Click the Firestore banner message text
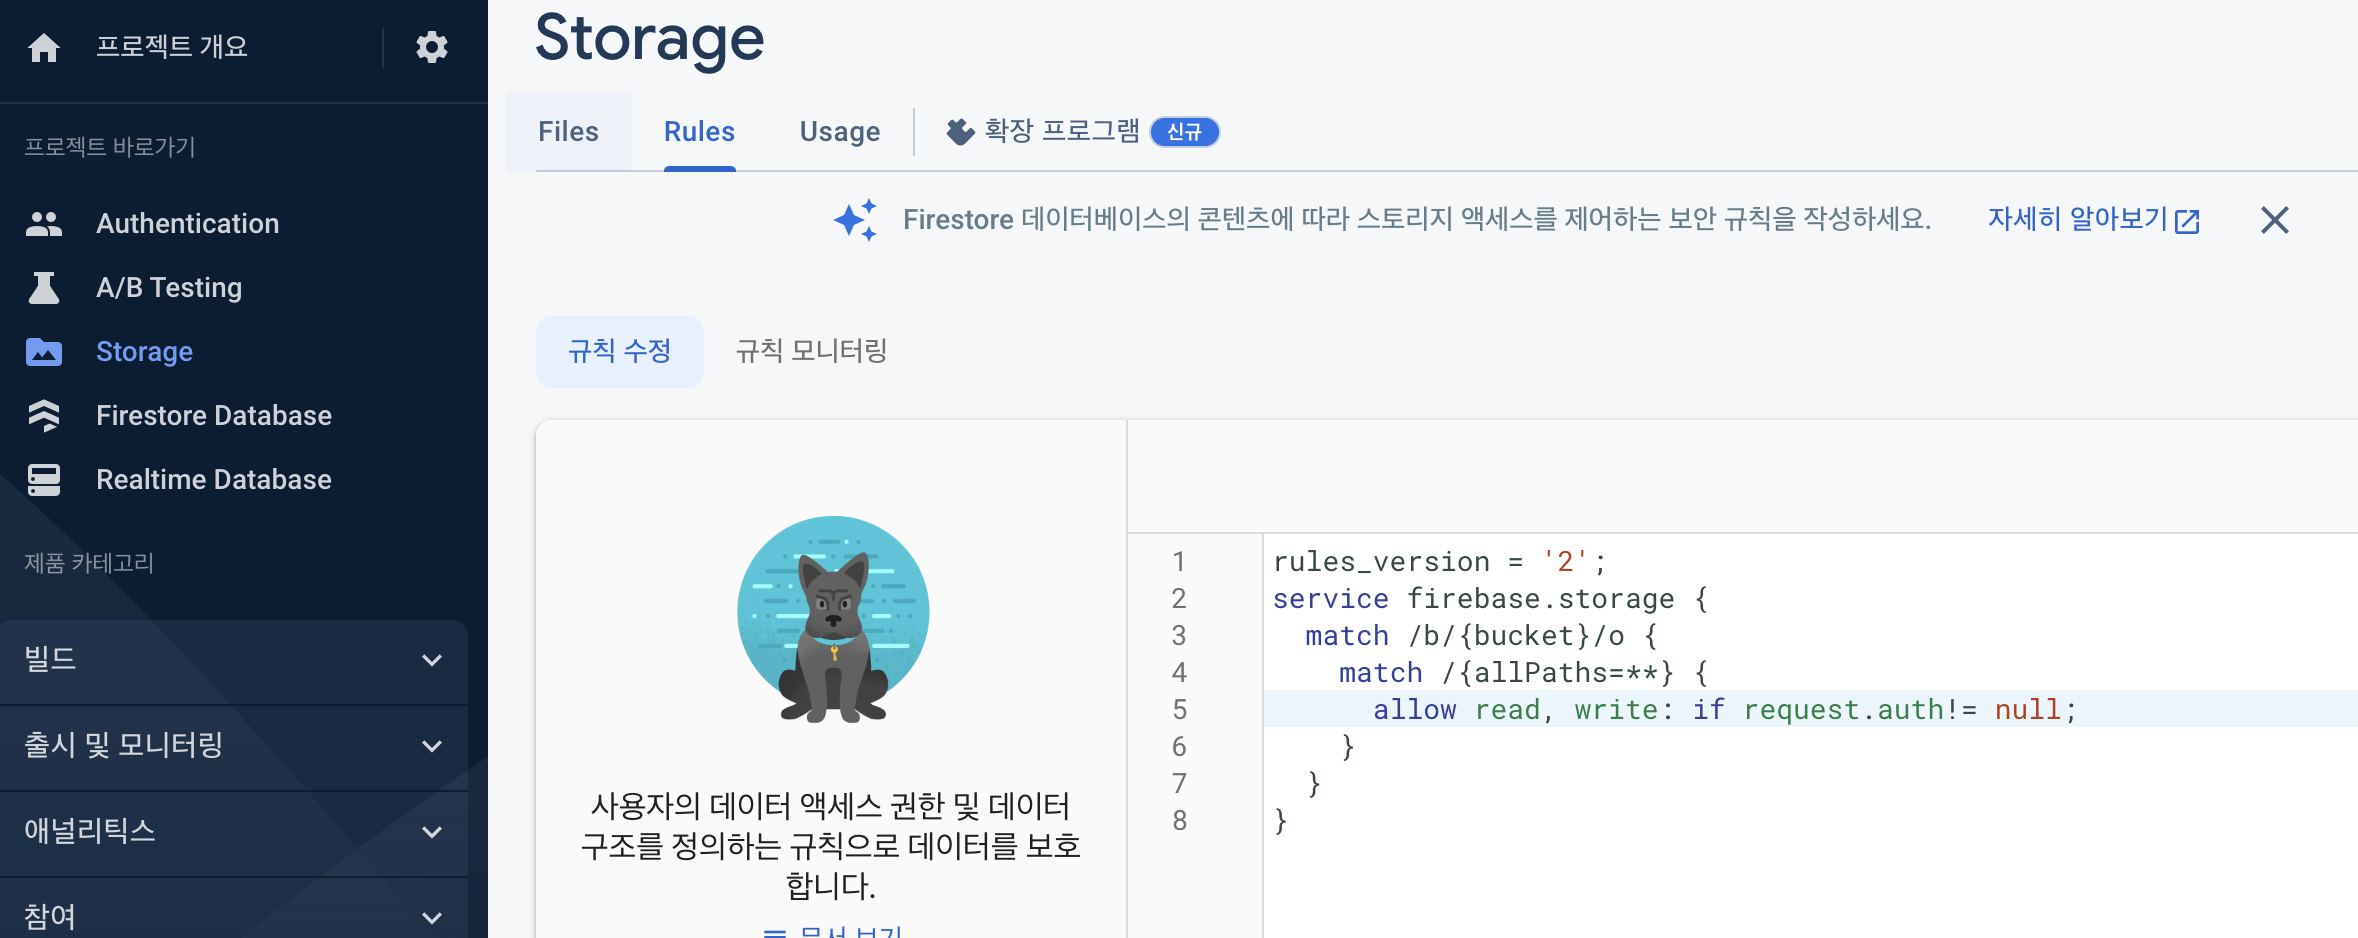The image size is (2358, 938). [x=1417, y=219]
